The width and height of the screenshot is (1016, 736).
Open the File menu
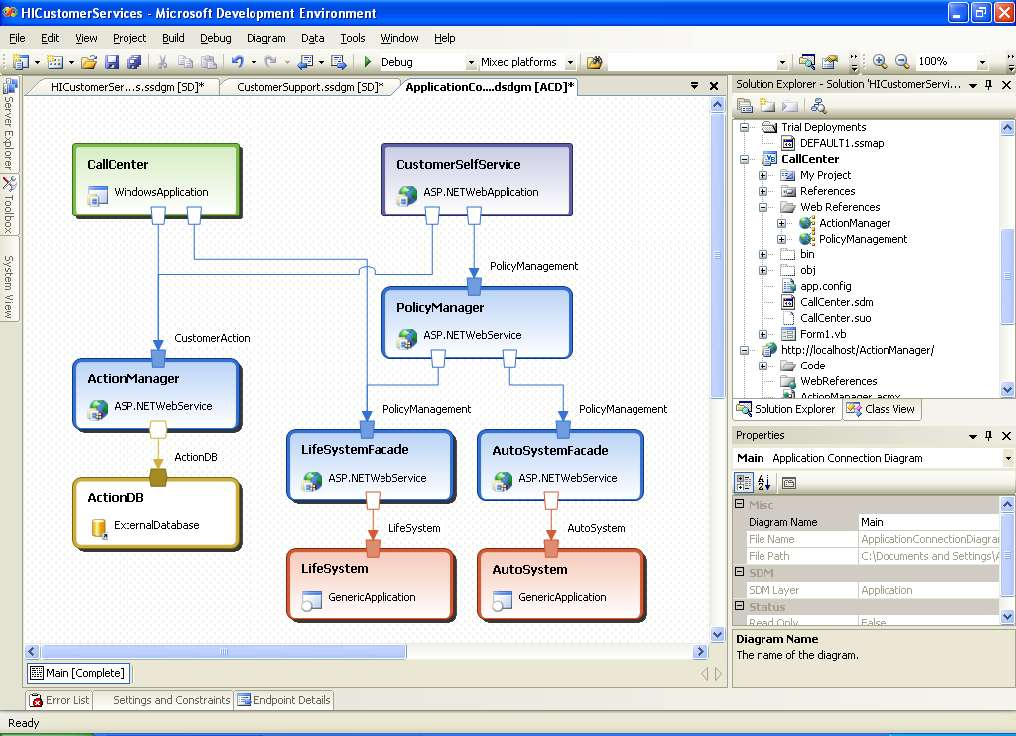pyautogui.click(x=17, y=38)
